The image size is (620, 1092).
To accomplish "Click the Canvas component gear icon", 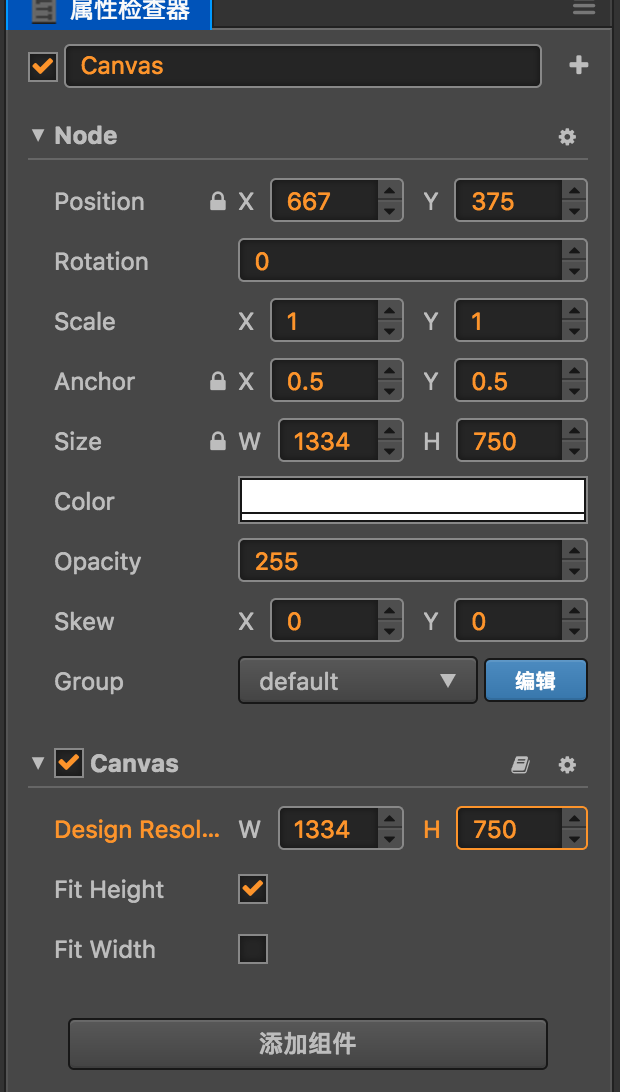I will 567,765.
